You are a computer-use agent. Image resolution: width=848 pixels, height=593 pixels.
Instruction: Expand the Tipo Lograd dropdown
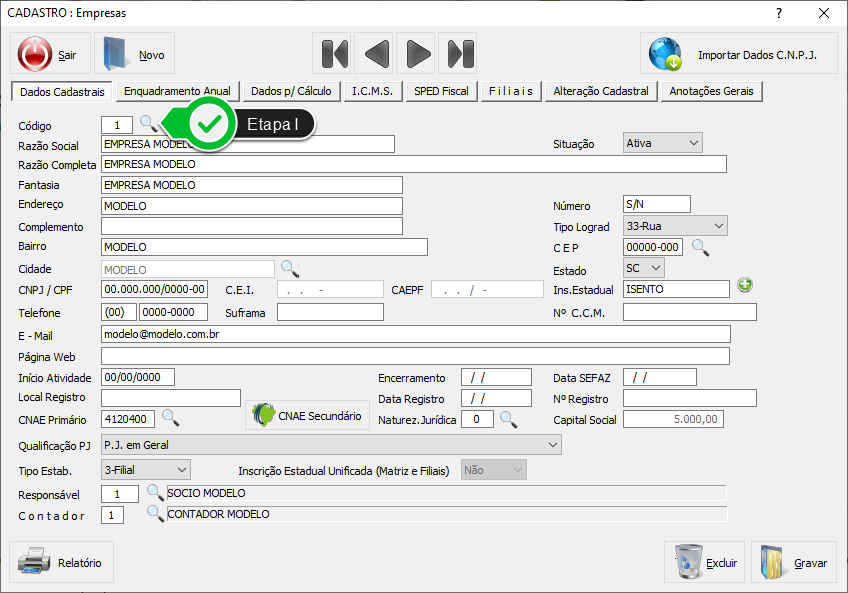pyautogui.click(x=718, y=226)
